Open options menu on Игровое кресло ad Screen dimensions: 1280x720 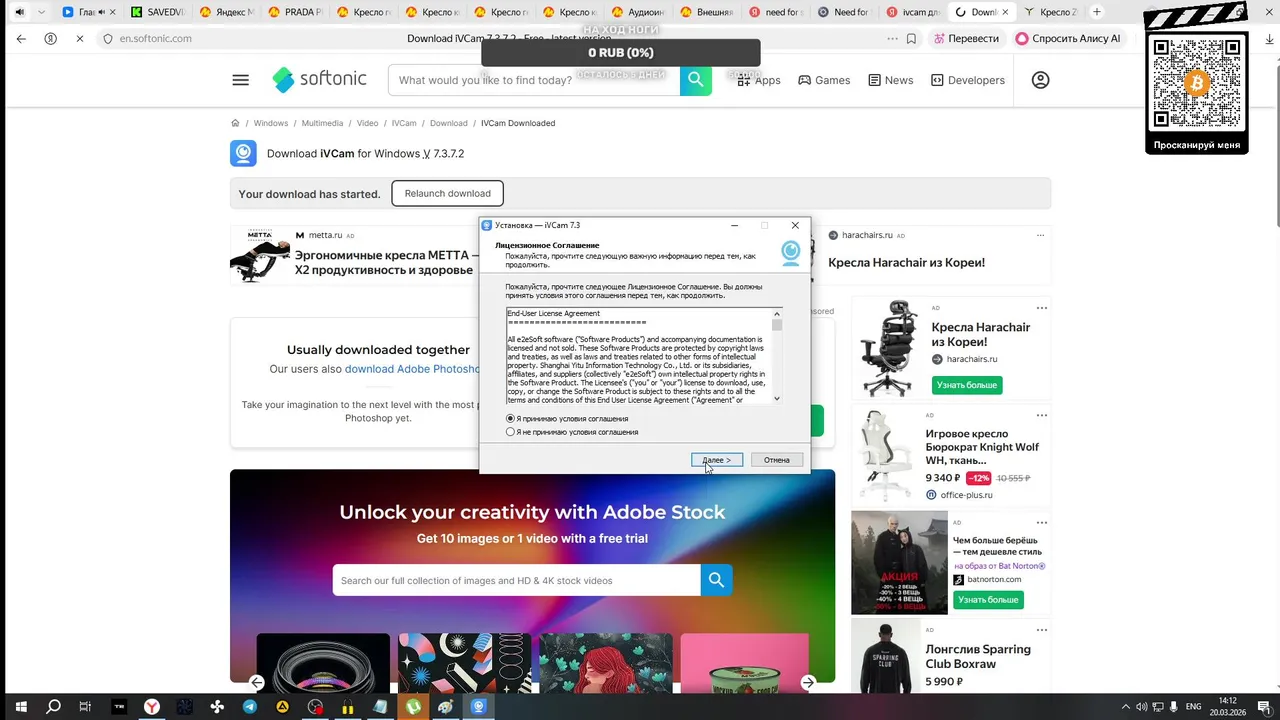(1042, 415)
